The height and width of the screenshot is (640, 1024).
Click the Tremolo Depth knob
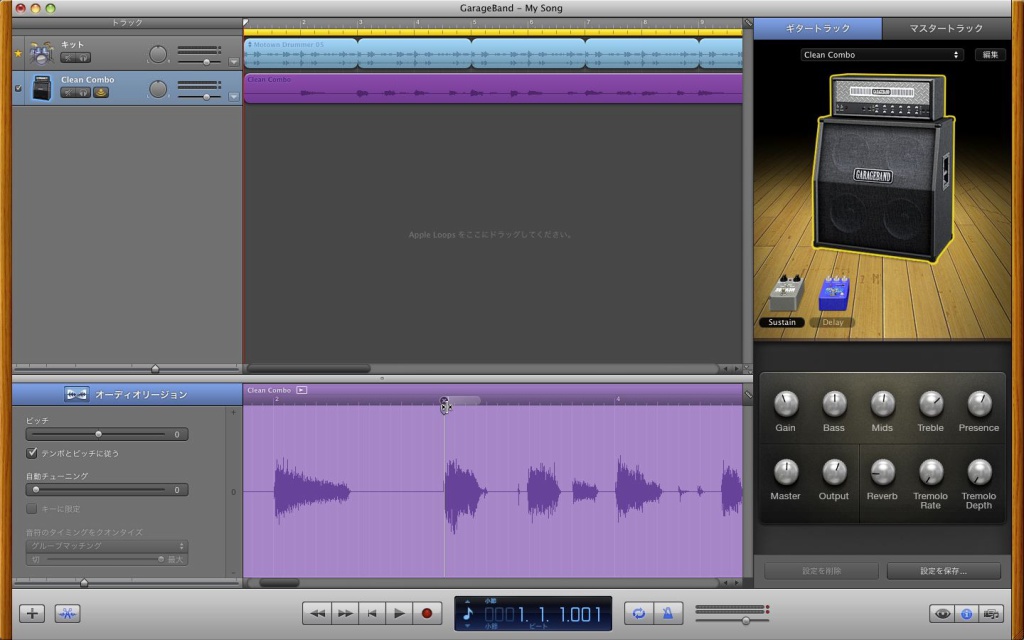point(979,472)
